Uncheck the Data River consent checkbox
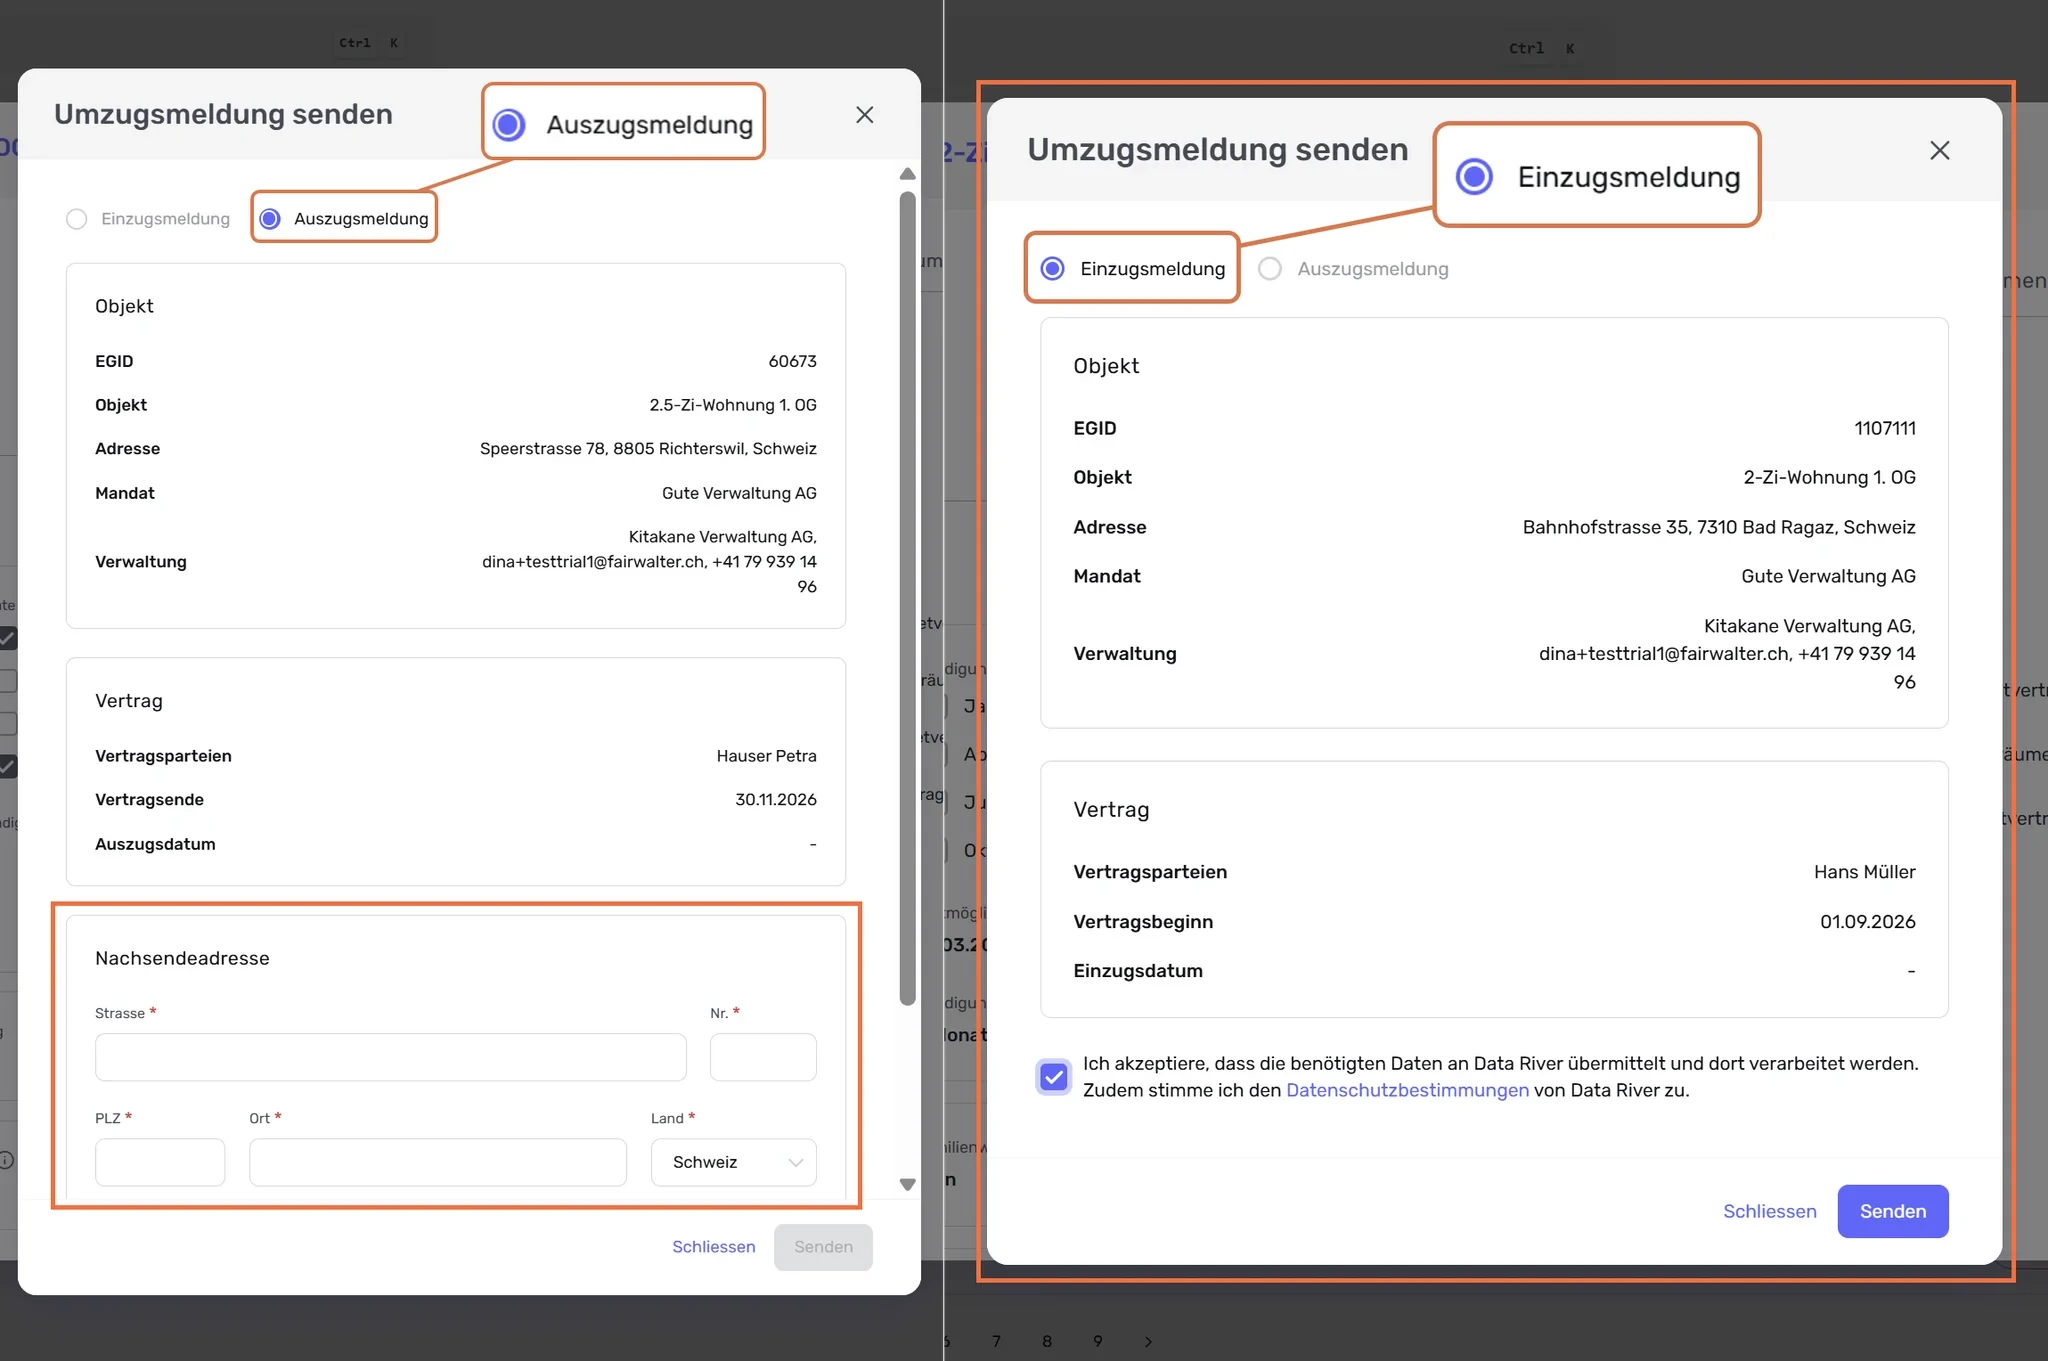 click(1054, 1077)
